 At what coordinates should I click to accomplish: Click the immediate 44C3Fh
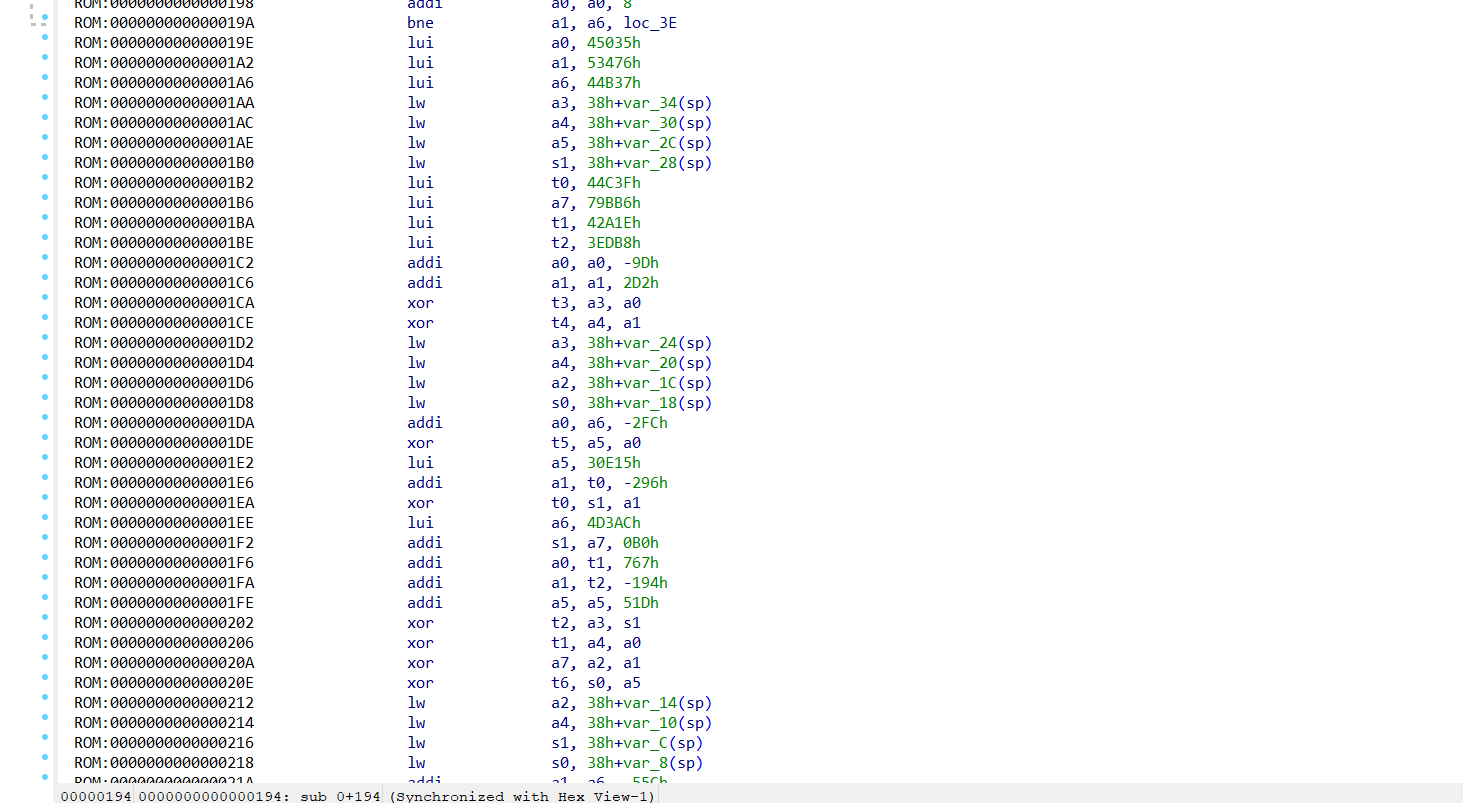[614, 183]
